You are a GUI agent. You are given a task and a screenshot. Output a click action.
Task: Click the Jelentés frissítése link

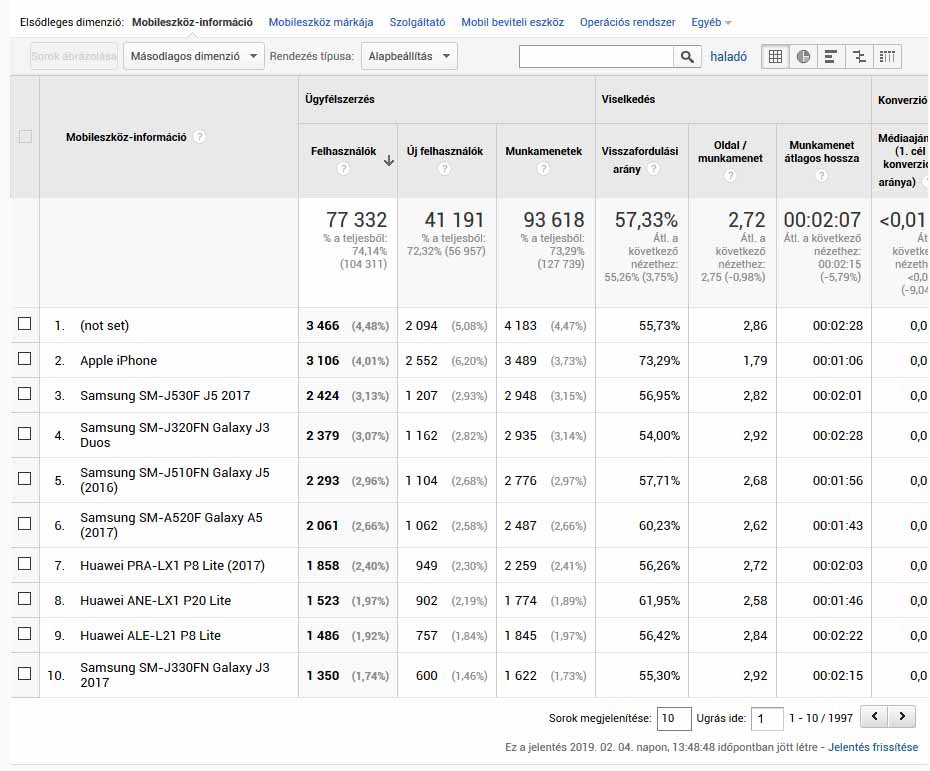[872, 745]
